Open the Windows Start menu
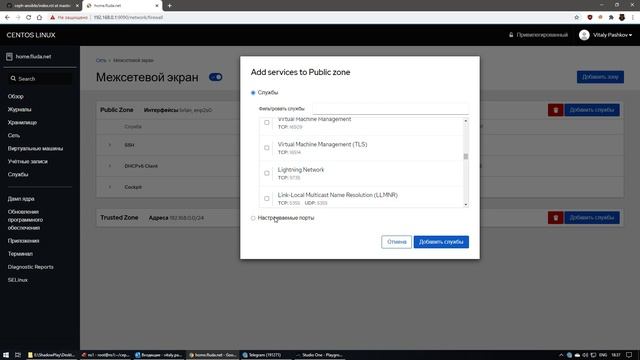 point(6,355)
